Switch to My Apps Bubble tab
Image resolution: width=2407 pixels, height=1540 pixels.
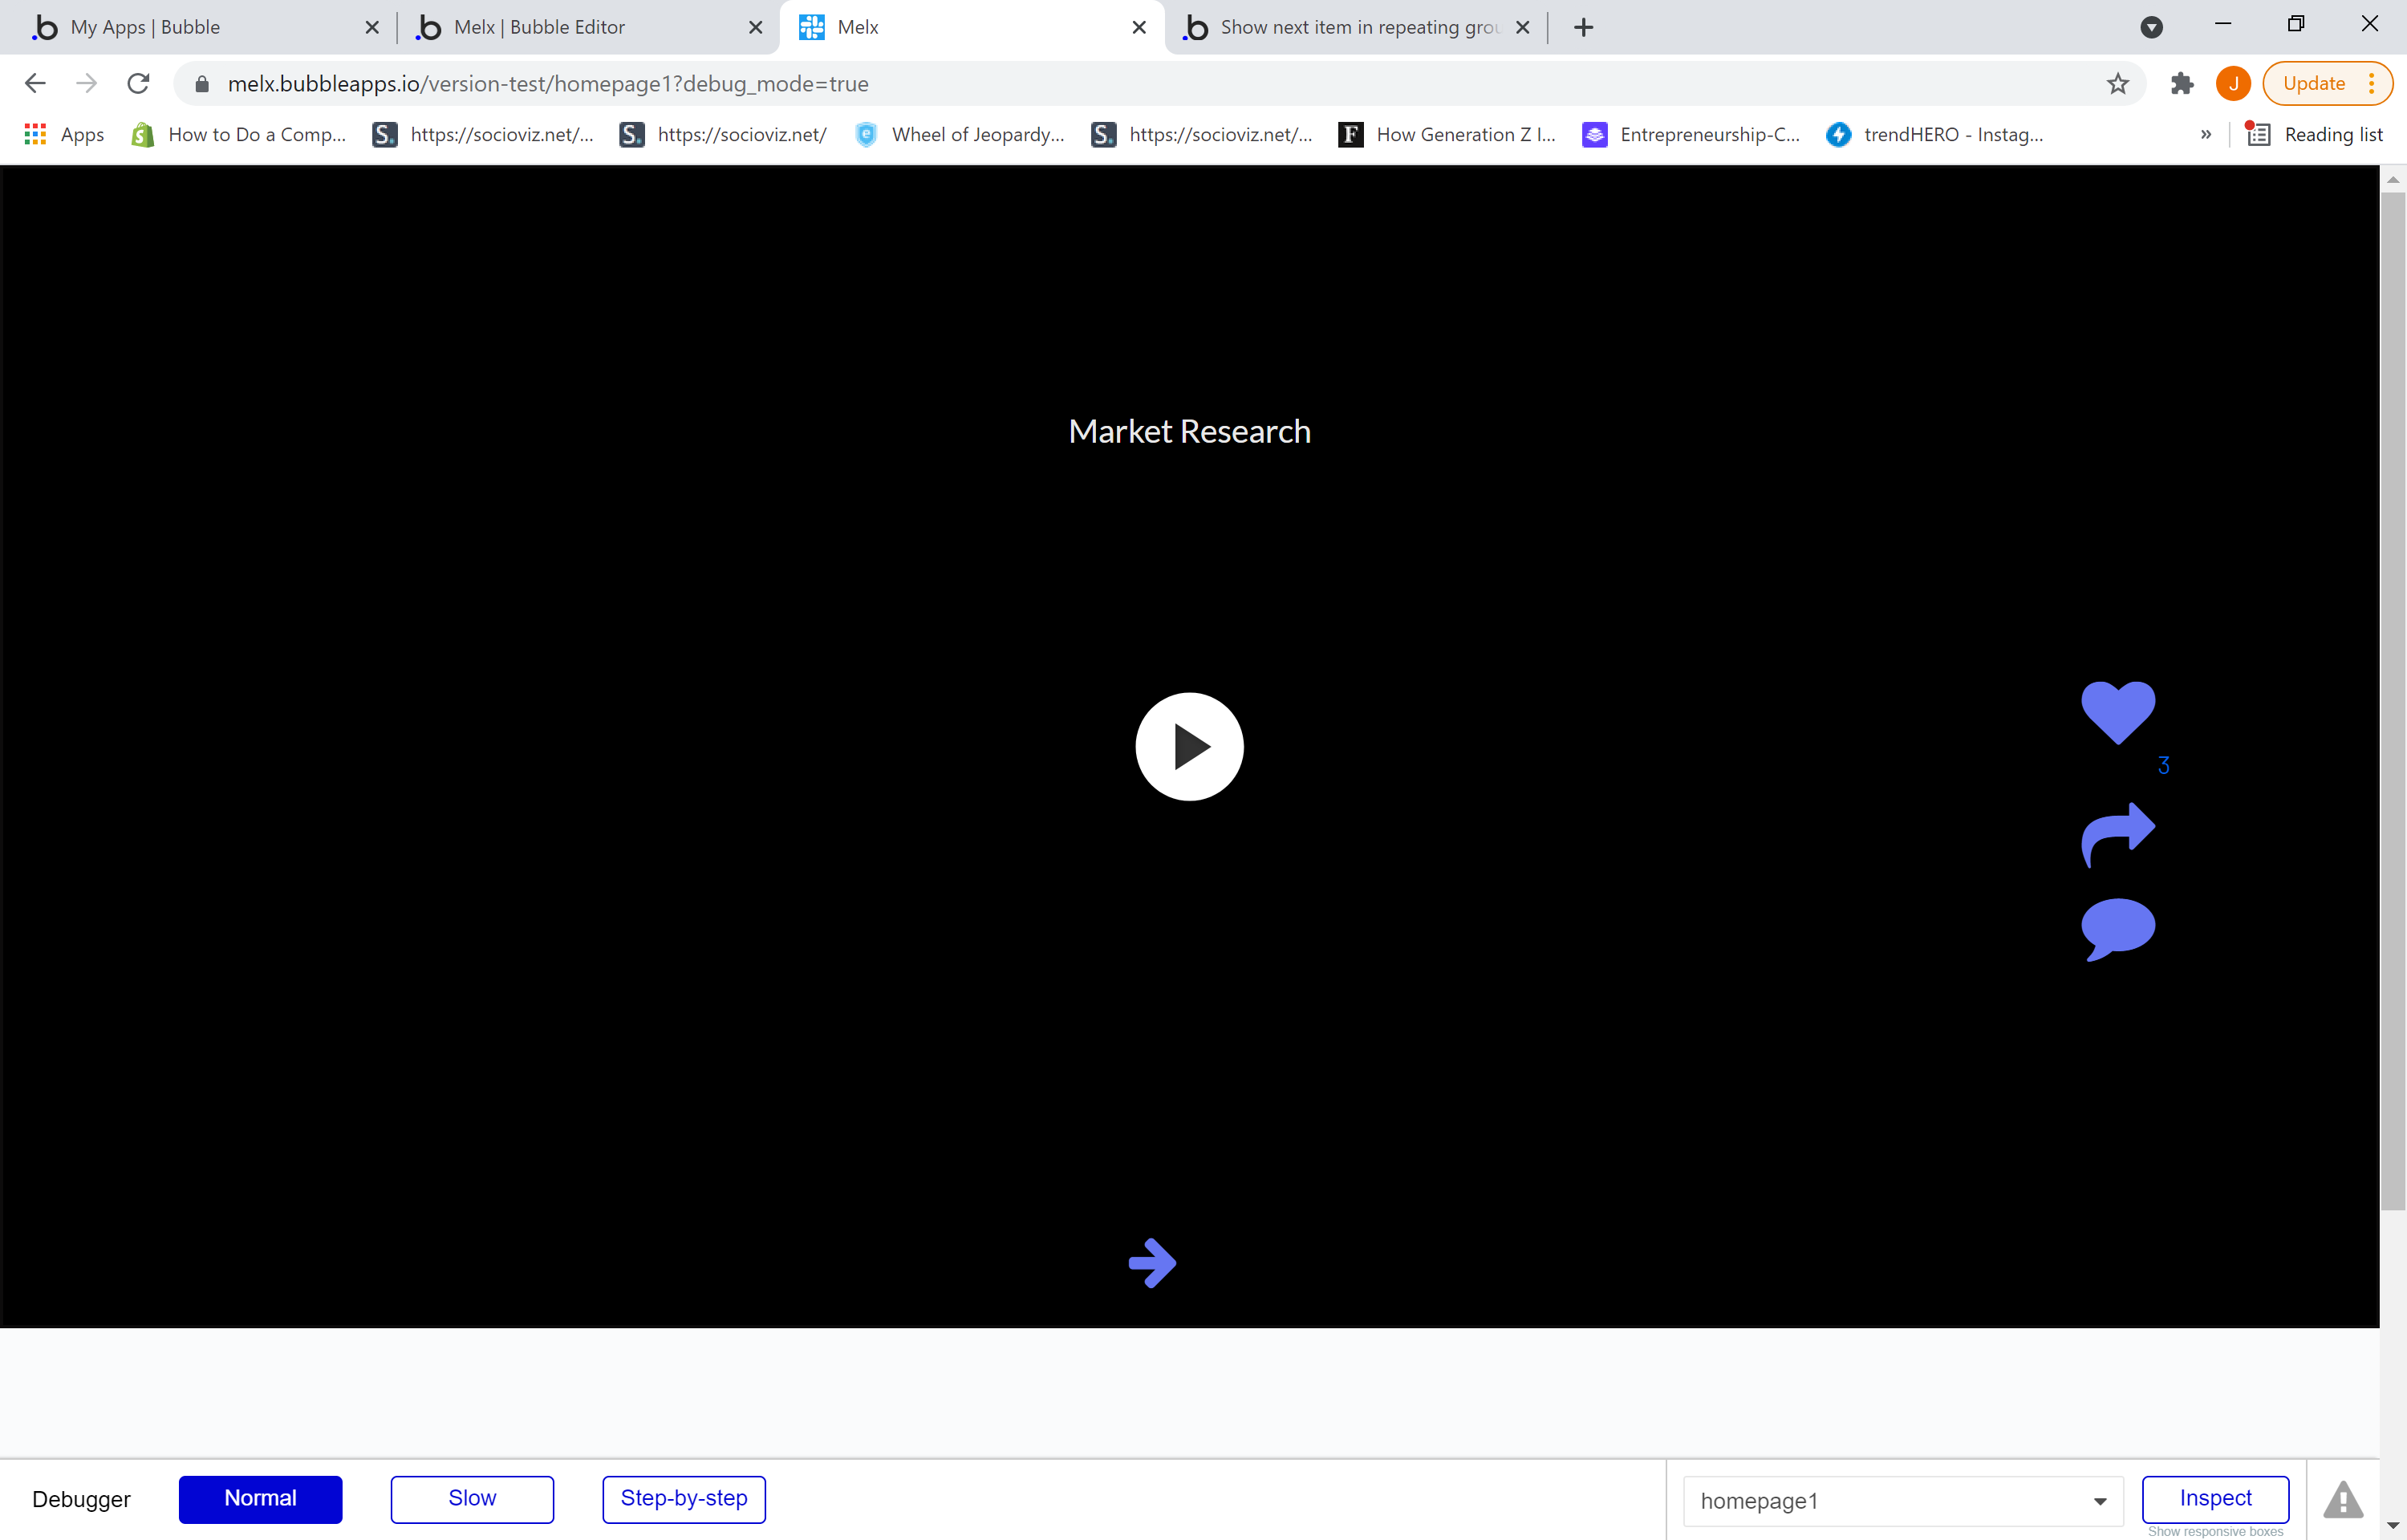(146, 27)
